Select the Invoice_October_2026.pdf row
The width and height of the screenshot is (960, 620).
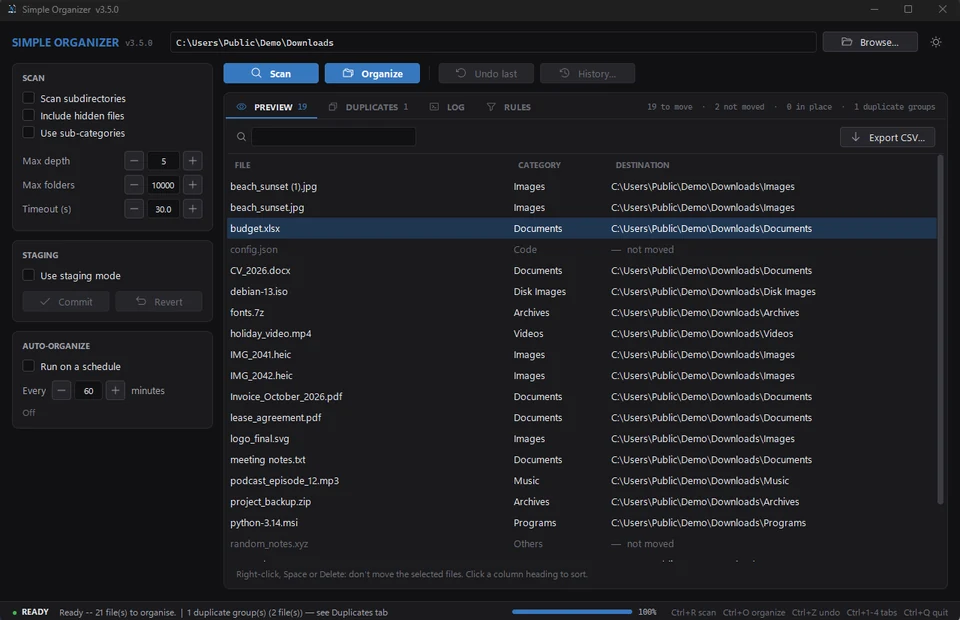[582, 397]
